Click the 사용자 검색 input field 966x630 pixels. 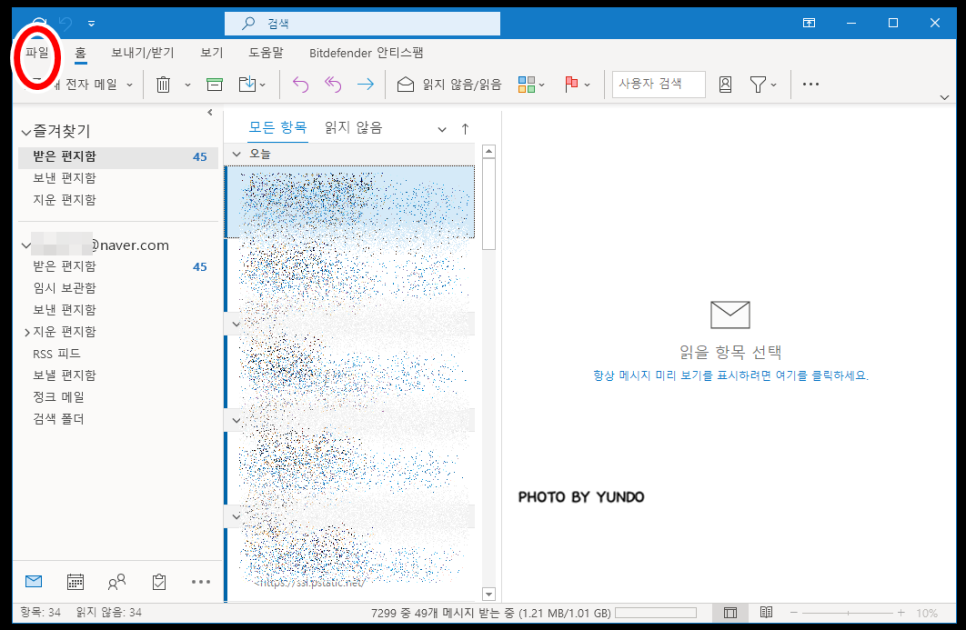(659, 84)
